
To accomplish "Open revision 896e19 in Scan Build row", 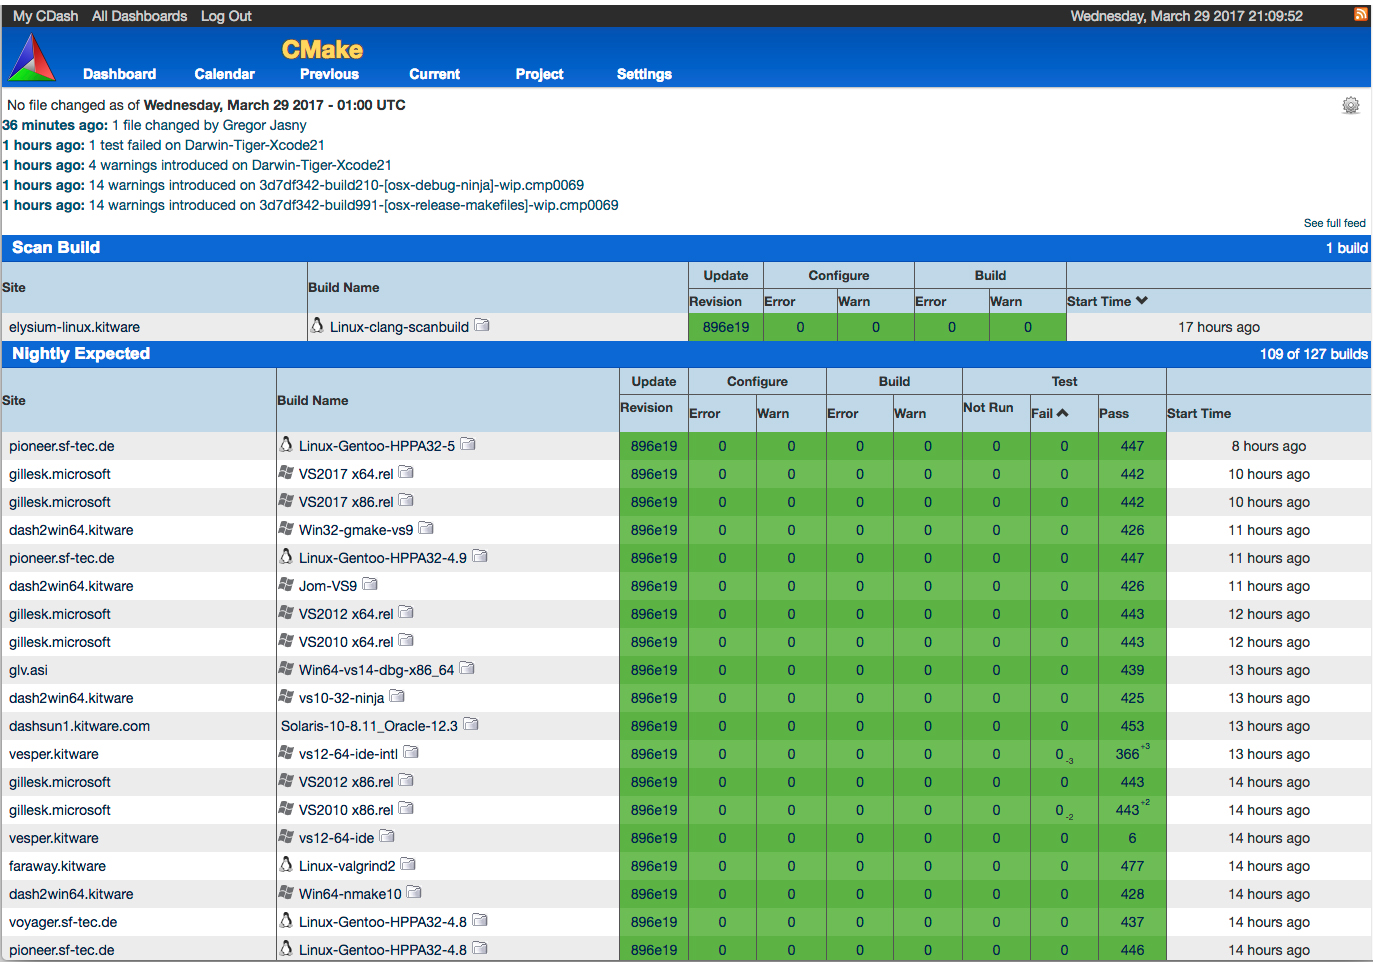I will tap(726, 327).
